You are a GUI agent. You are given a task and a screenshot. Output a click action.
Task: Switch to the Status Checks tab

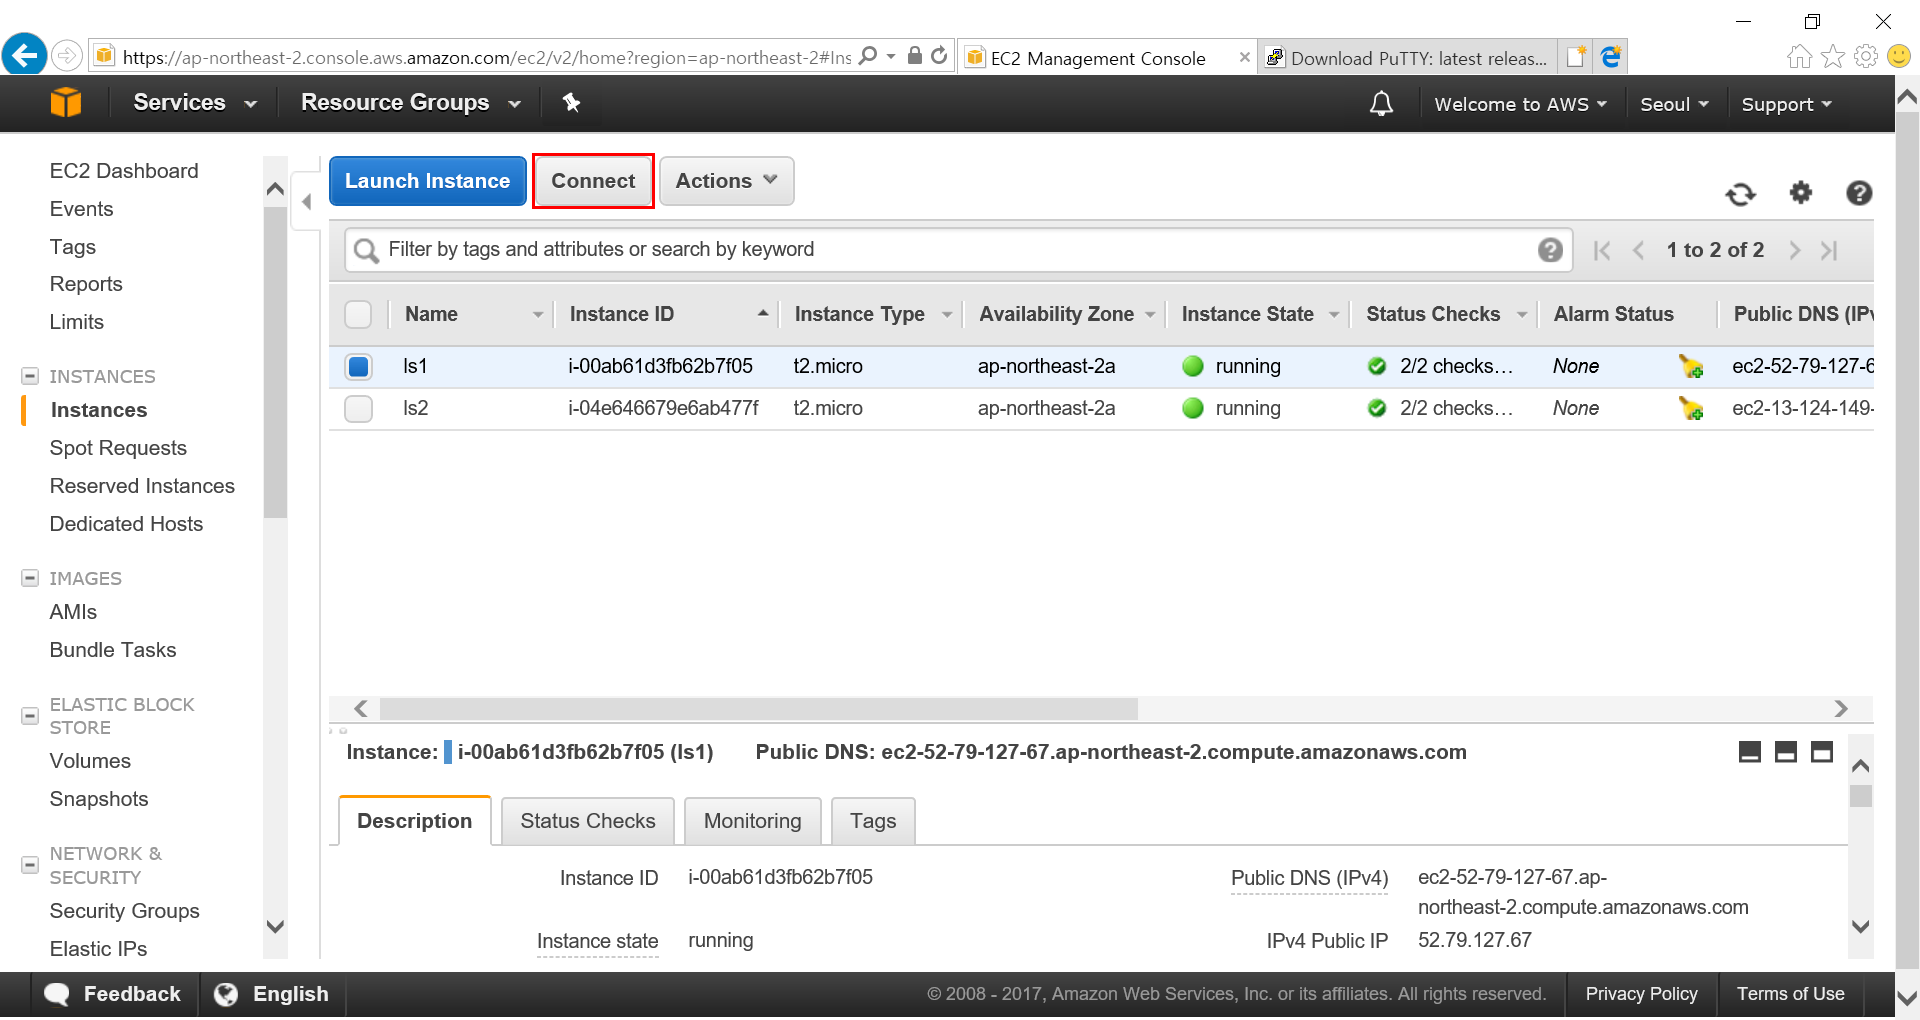tap(588, 821)
